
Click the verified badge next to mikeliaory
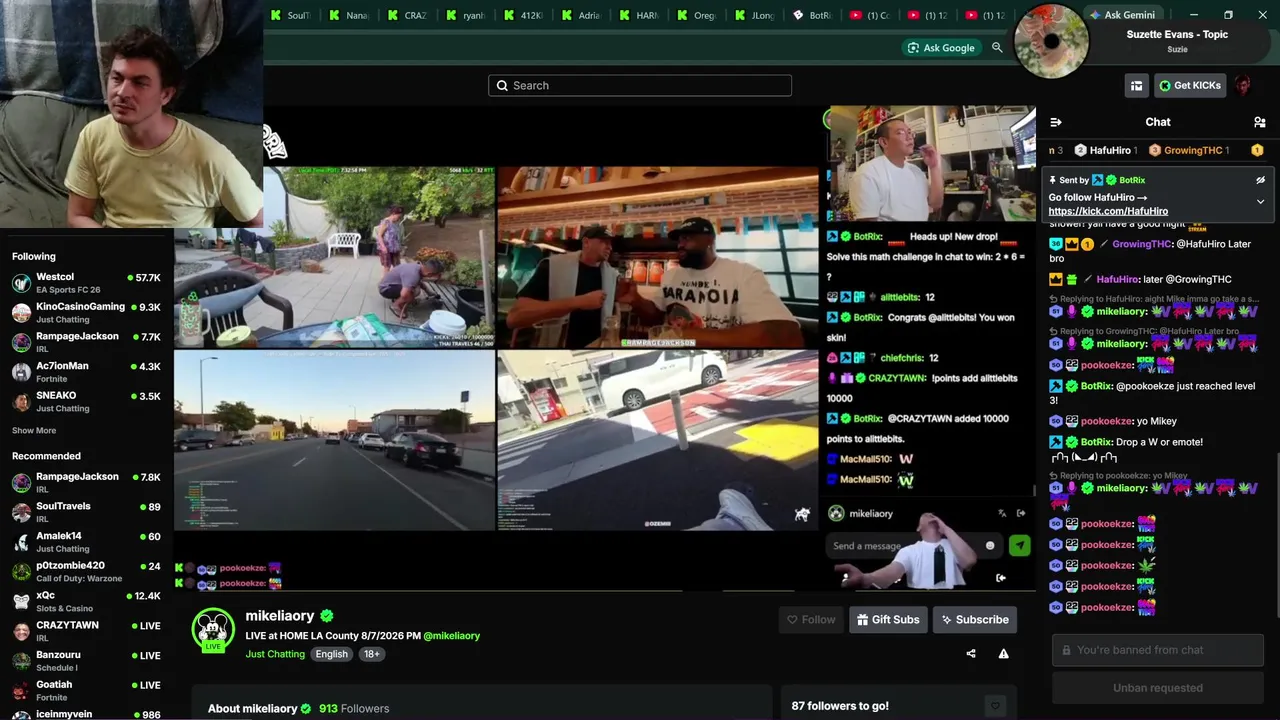pyautogui.click(x=327, y=616)
